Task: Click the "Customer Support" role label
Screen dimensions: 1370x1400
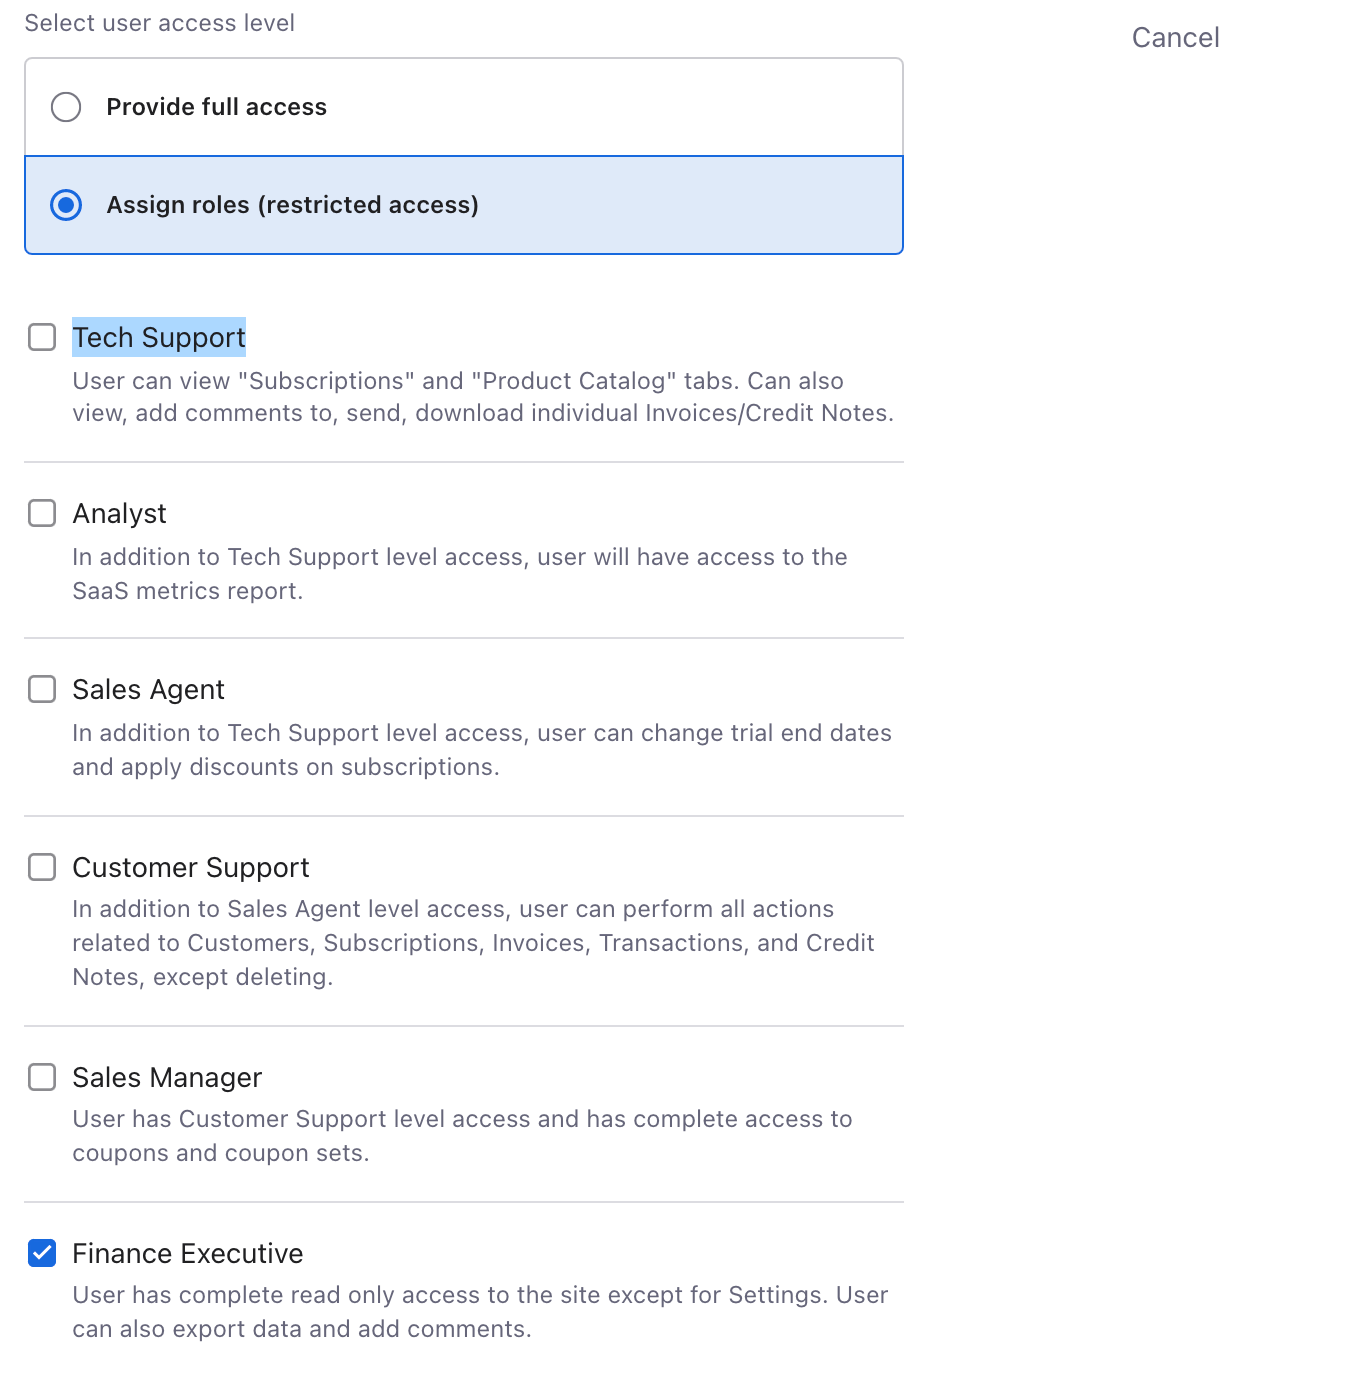Action: pos(191,867)
